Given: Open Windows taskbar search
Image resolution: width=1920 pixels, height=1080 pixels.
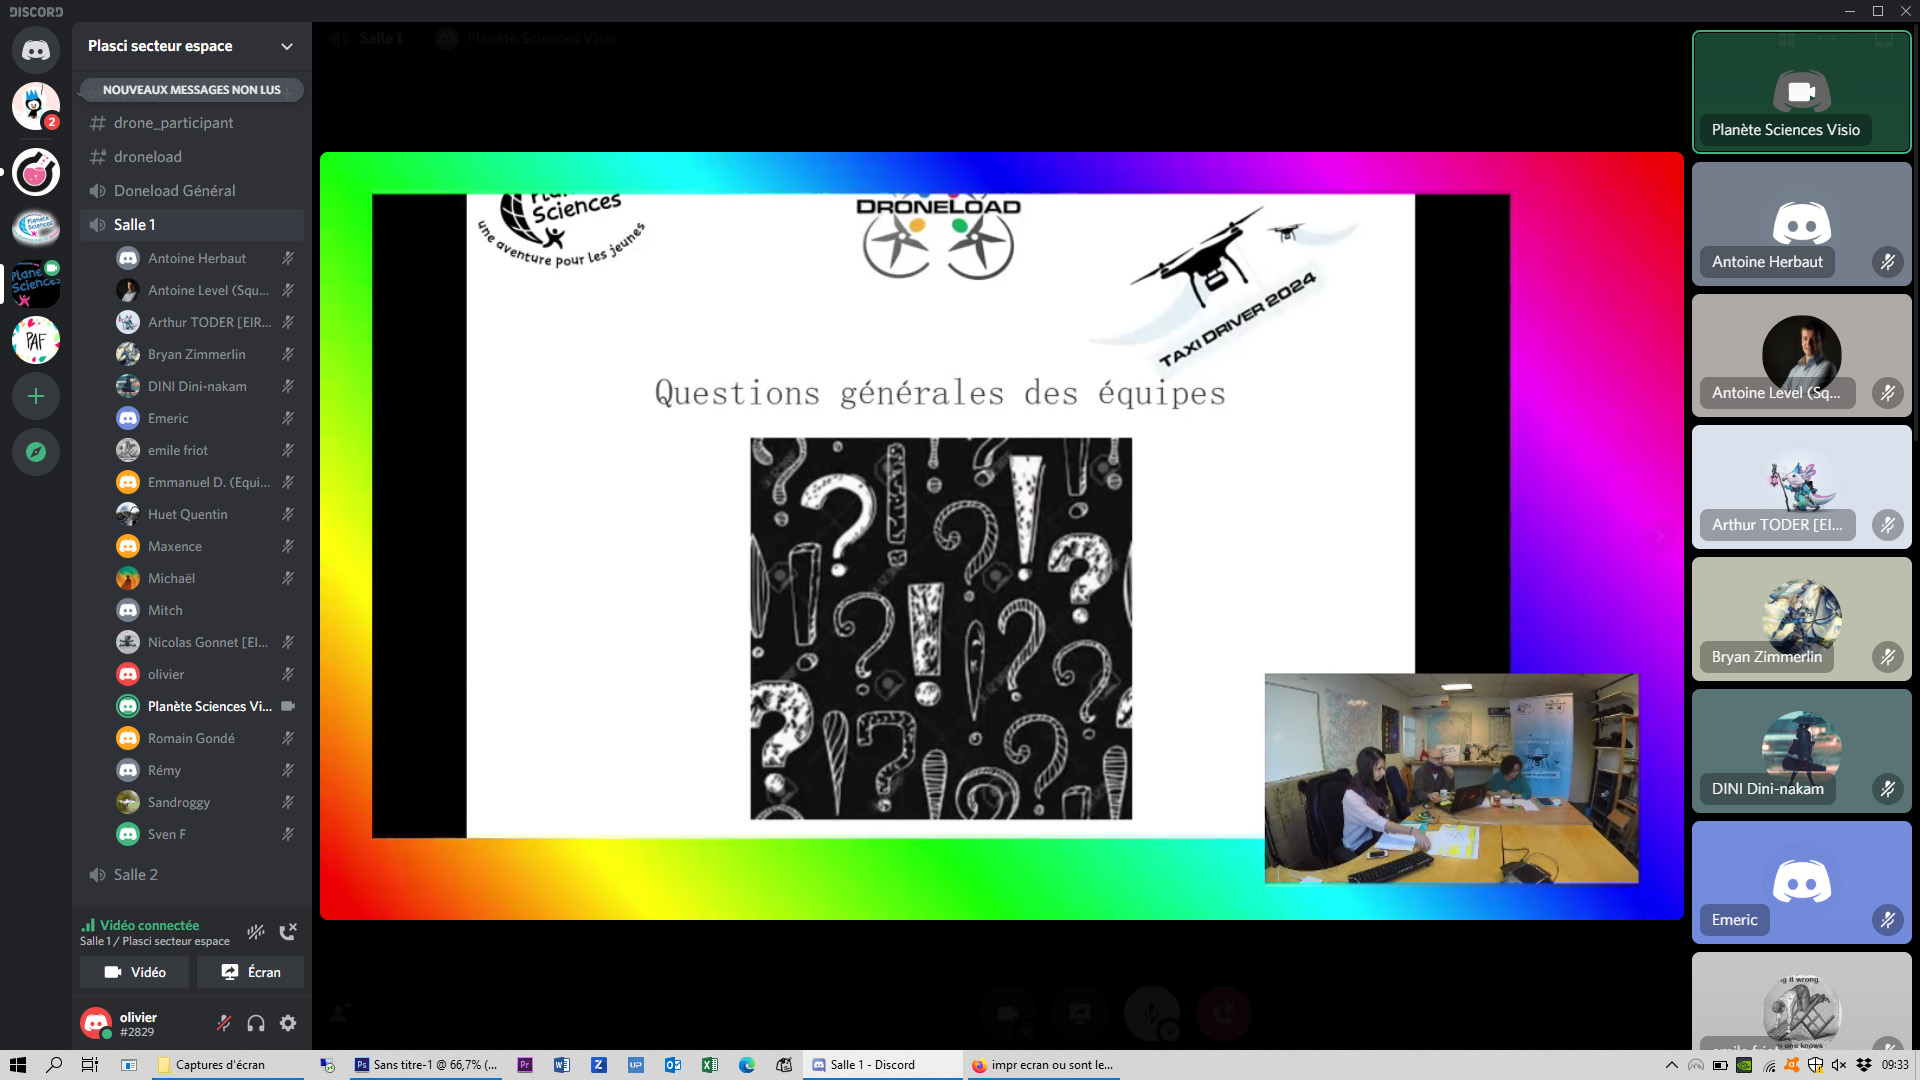Looking at the screenshot, I should tap(54, 1065).
